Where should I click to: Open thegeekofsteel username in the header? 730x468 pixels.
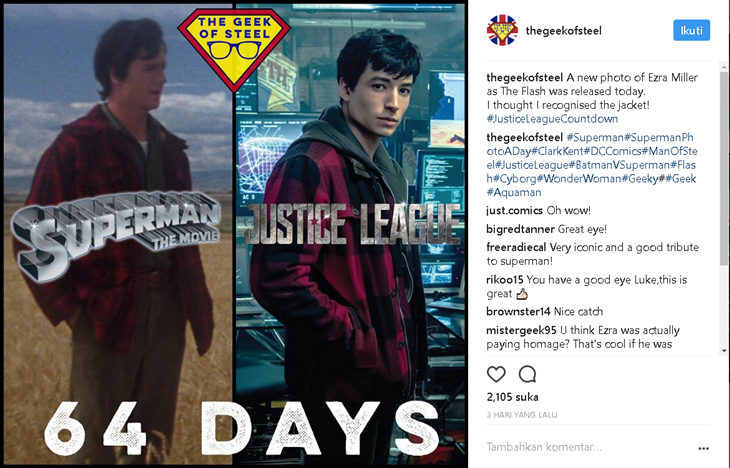pyautogui.click(x=563, y=31)
